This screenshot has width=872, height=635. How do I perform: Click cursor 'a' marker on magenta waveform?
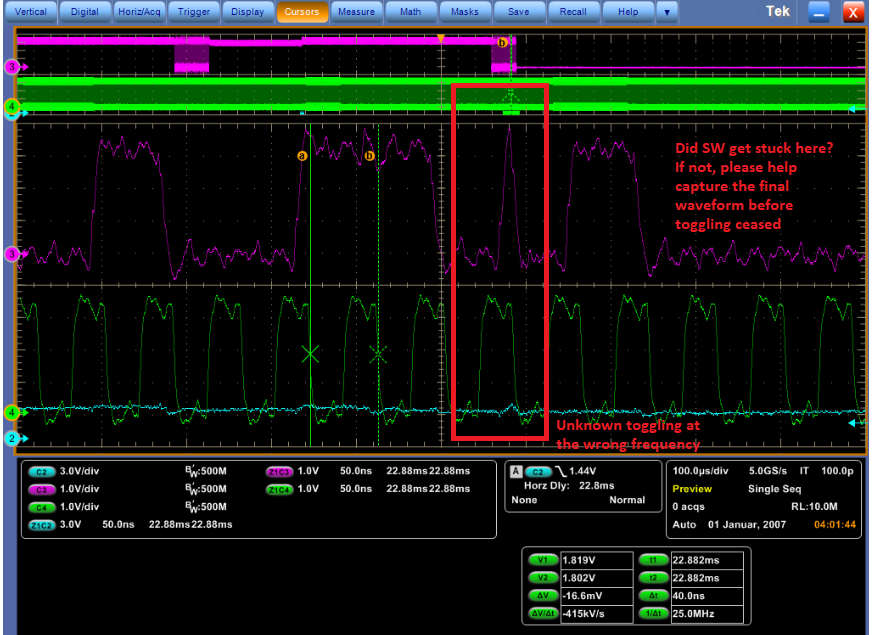301,156
